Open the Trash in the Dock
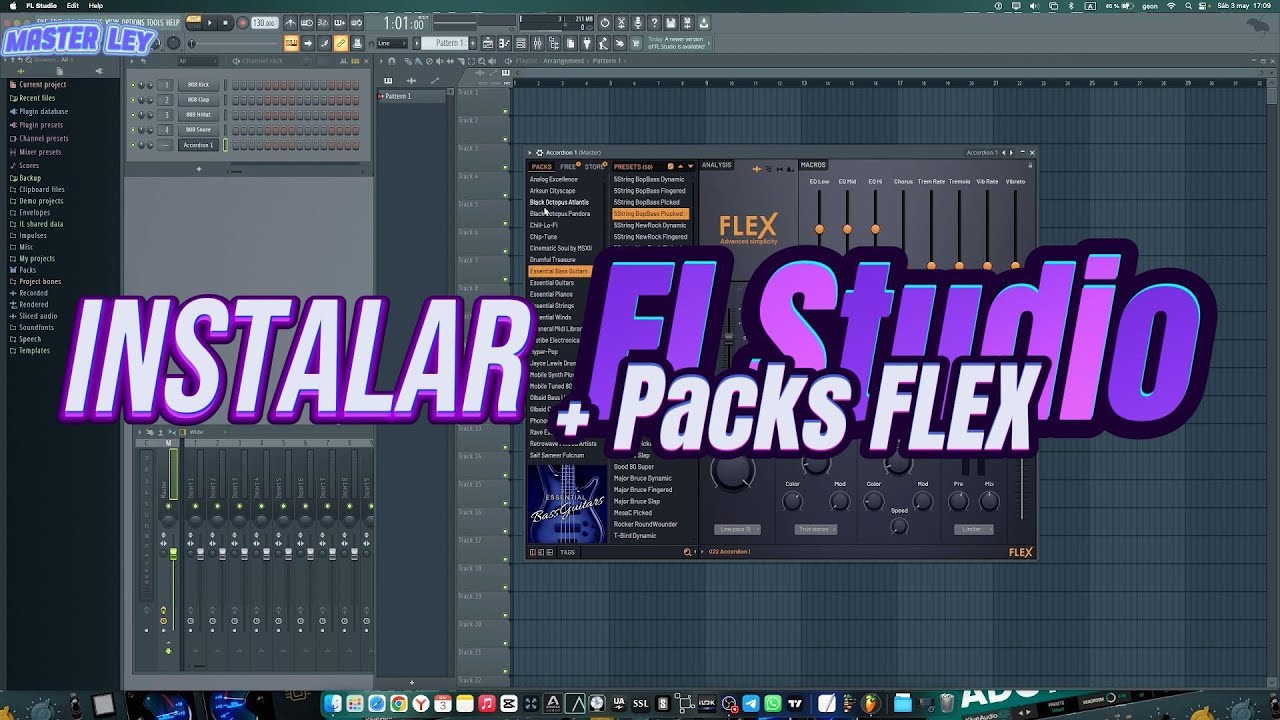1280x720 pixels. [947, 704]
